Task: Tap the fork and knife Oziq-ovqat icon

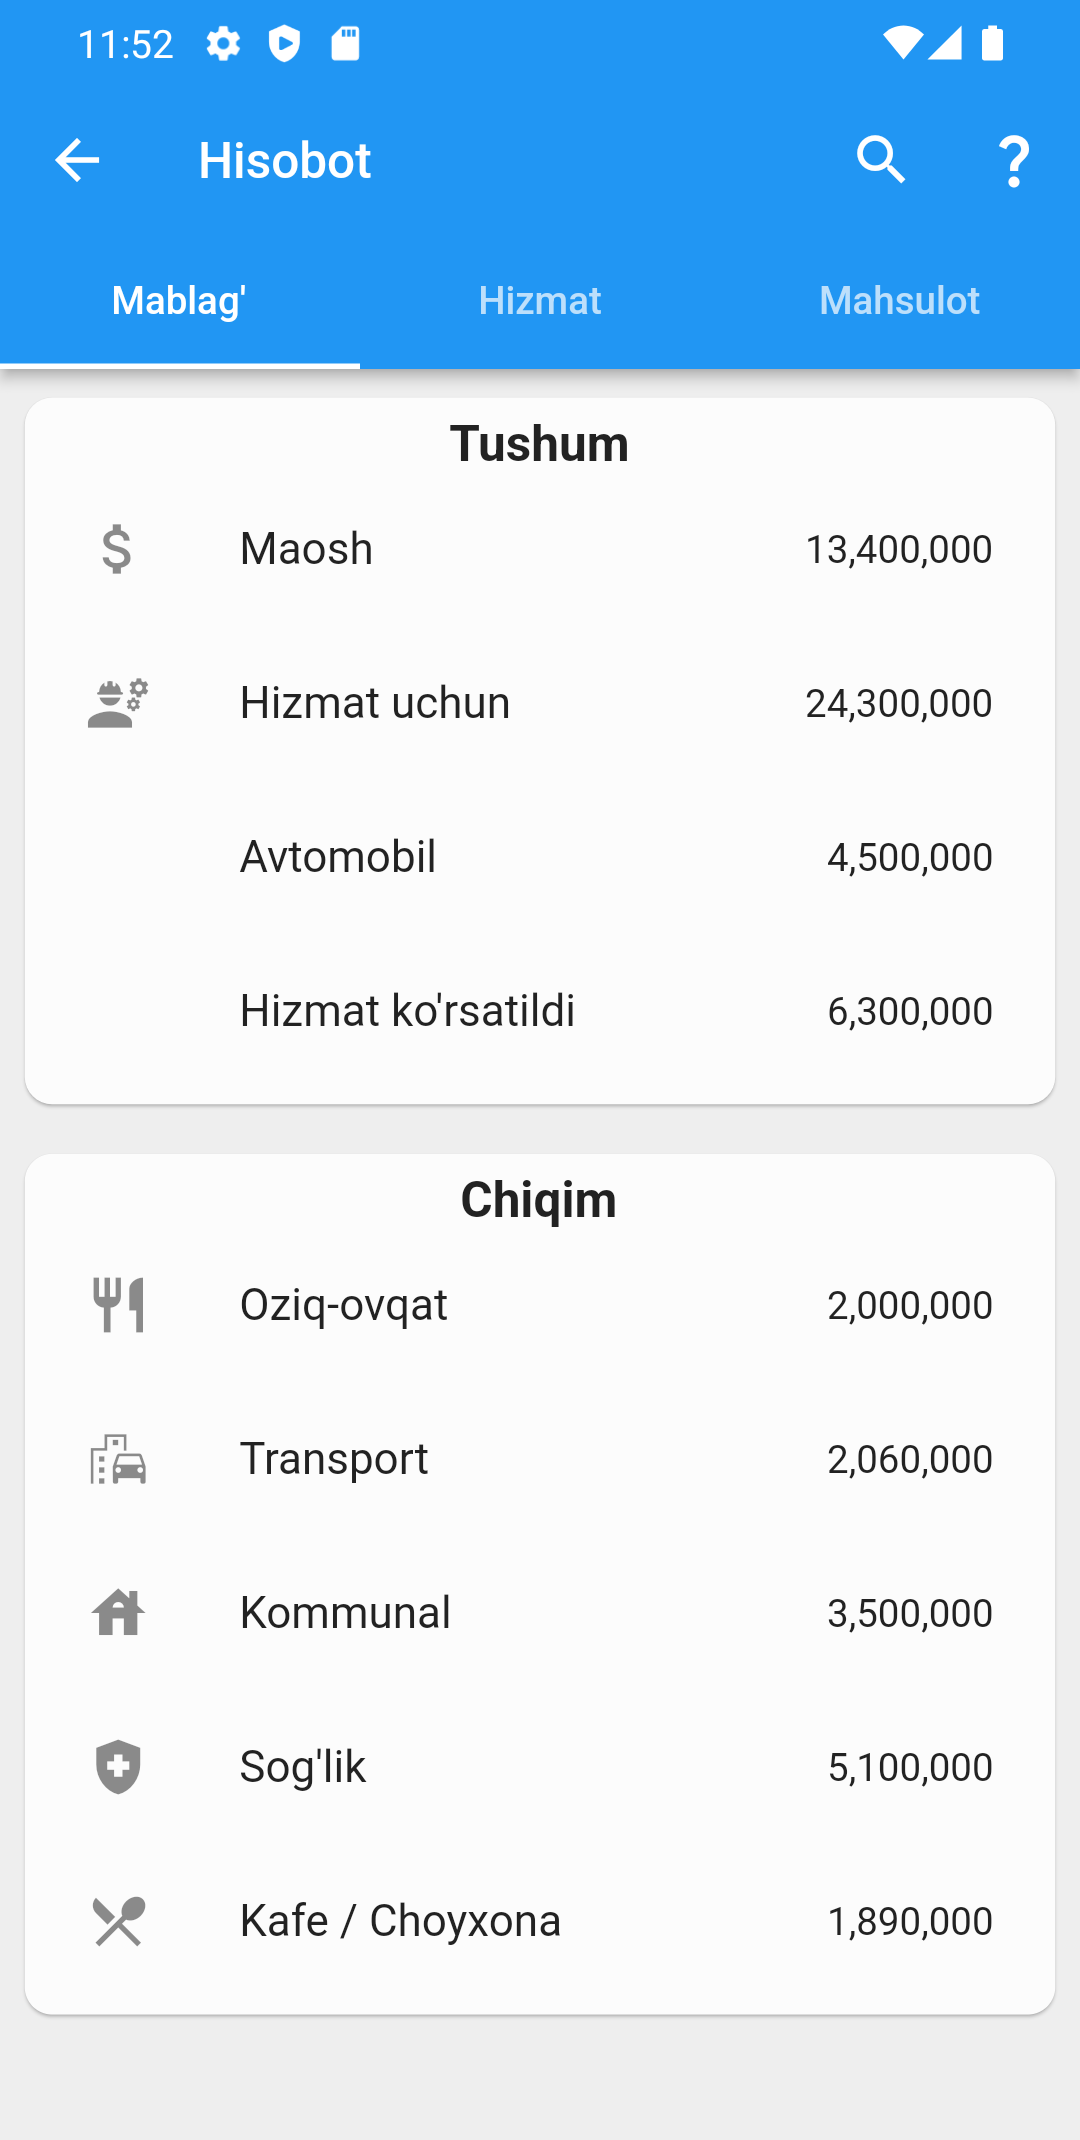Action: click(x=118, y=1305)
